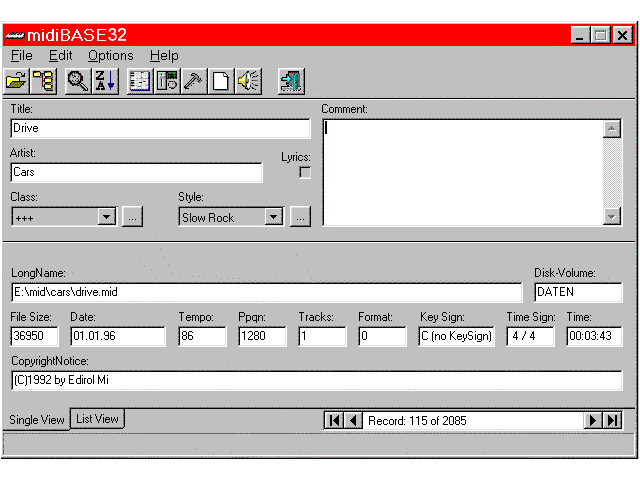Jump to the last record
Image resolution: width=640 pixels, height=480 pixels.
point(613,420)
